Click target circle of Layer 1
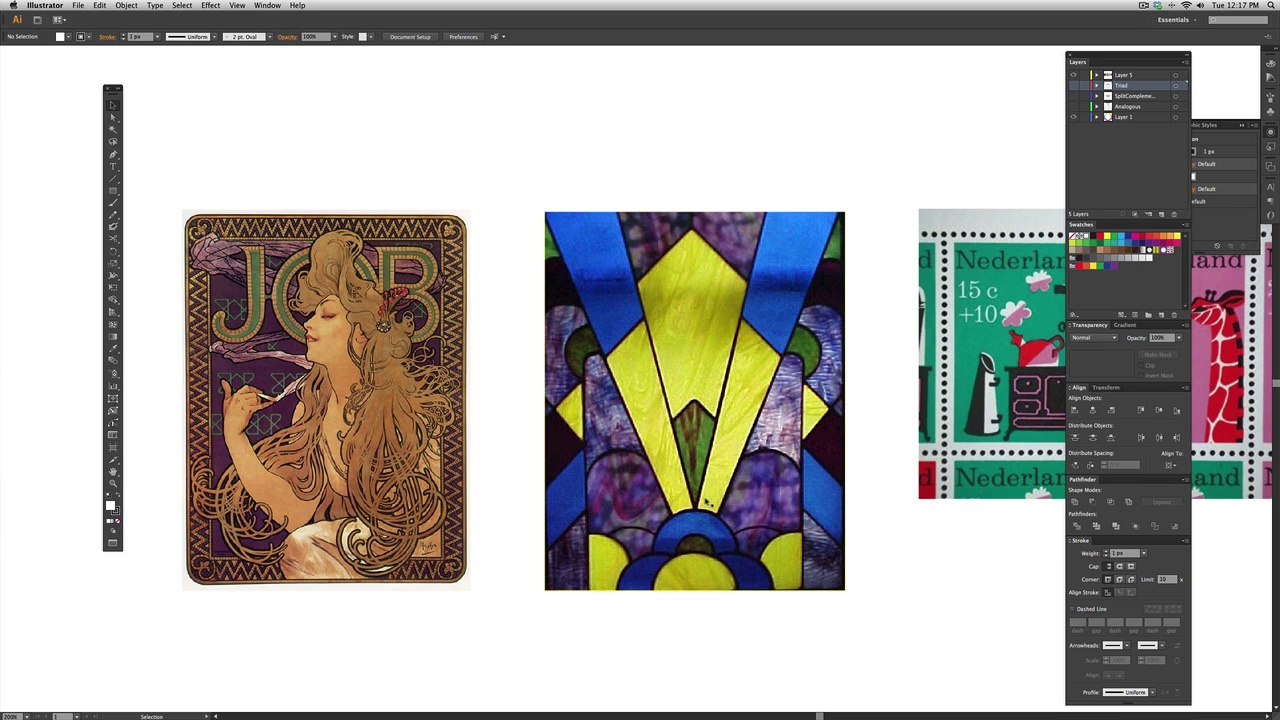The height and width of the screenshot is (720, 1280). [1175, 117]
